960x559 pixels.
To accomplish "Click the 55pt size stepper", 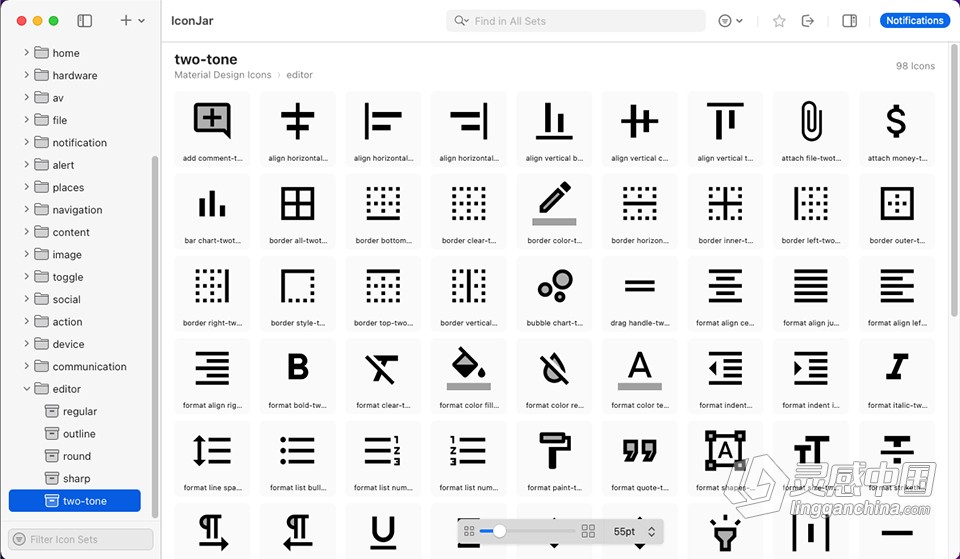I will 651,531.
